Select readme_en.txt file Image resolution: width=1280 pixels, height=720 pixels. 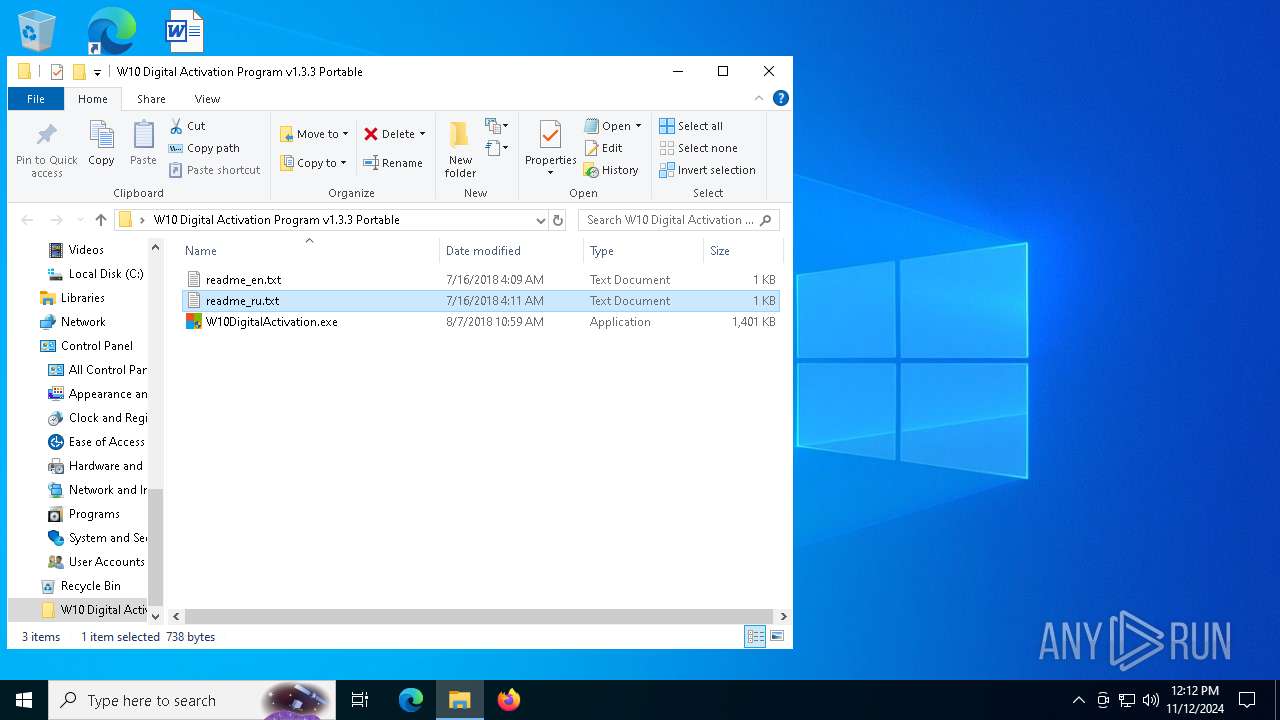pos(481,280)
